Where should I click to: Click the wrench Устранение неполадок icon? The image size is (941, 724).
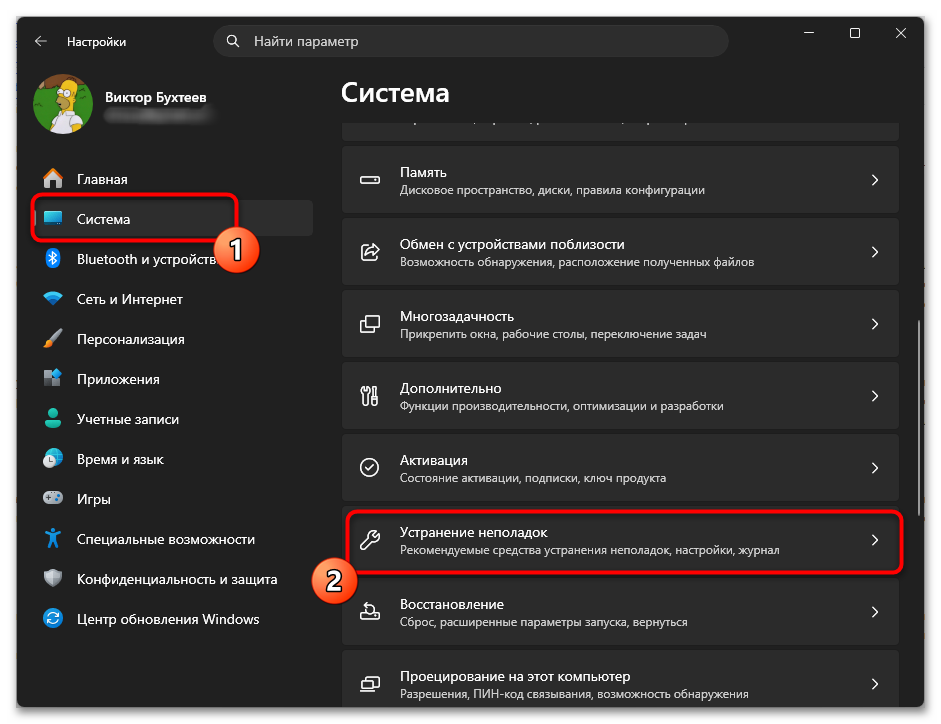(370, 540)
